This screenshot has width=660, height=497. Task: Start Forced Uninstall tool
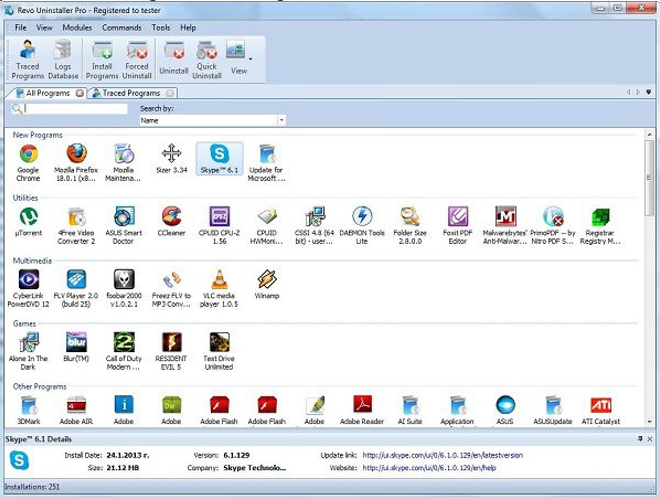[137, 59]
